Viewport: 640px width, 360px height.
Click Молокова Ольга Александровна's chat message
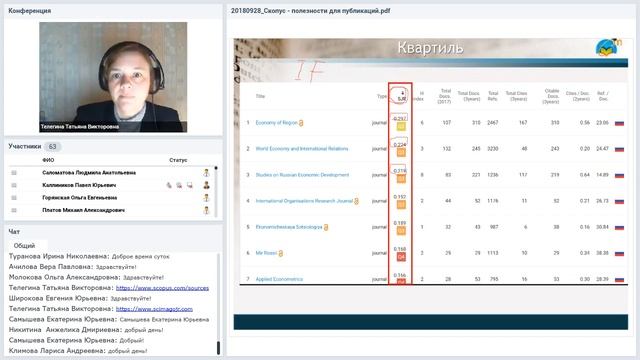click(87, 277)
